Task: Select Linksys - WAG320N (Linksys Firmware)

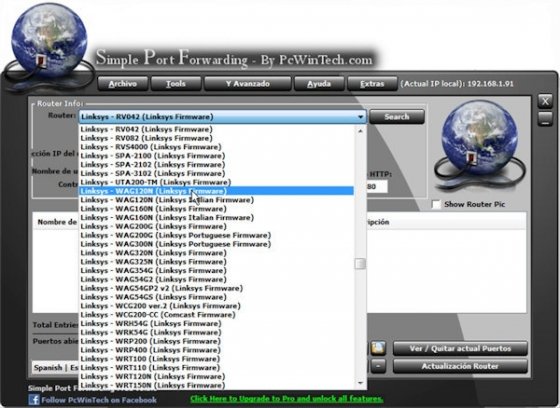Action: click(x=216, y=253)
